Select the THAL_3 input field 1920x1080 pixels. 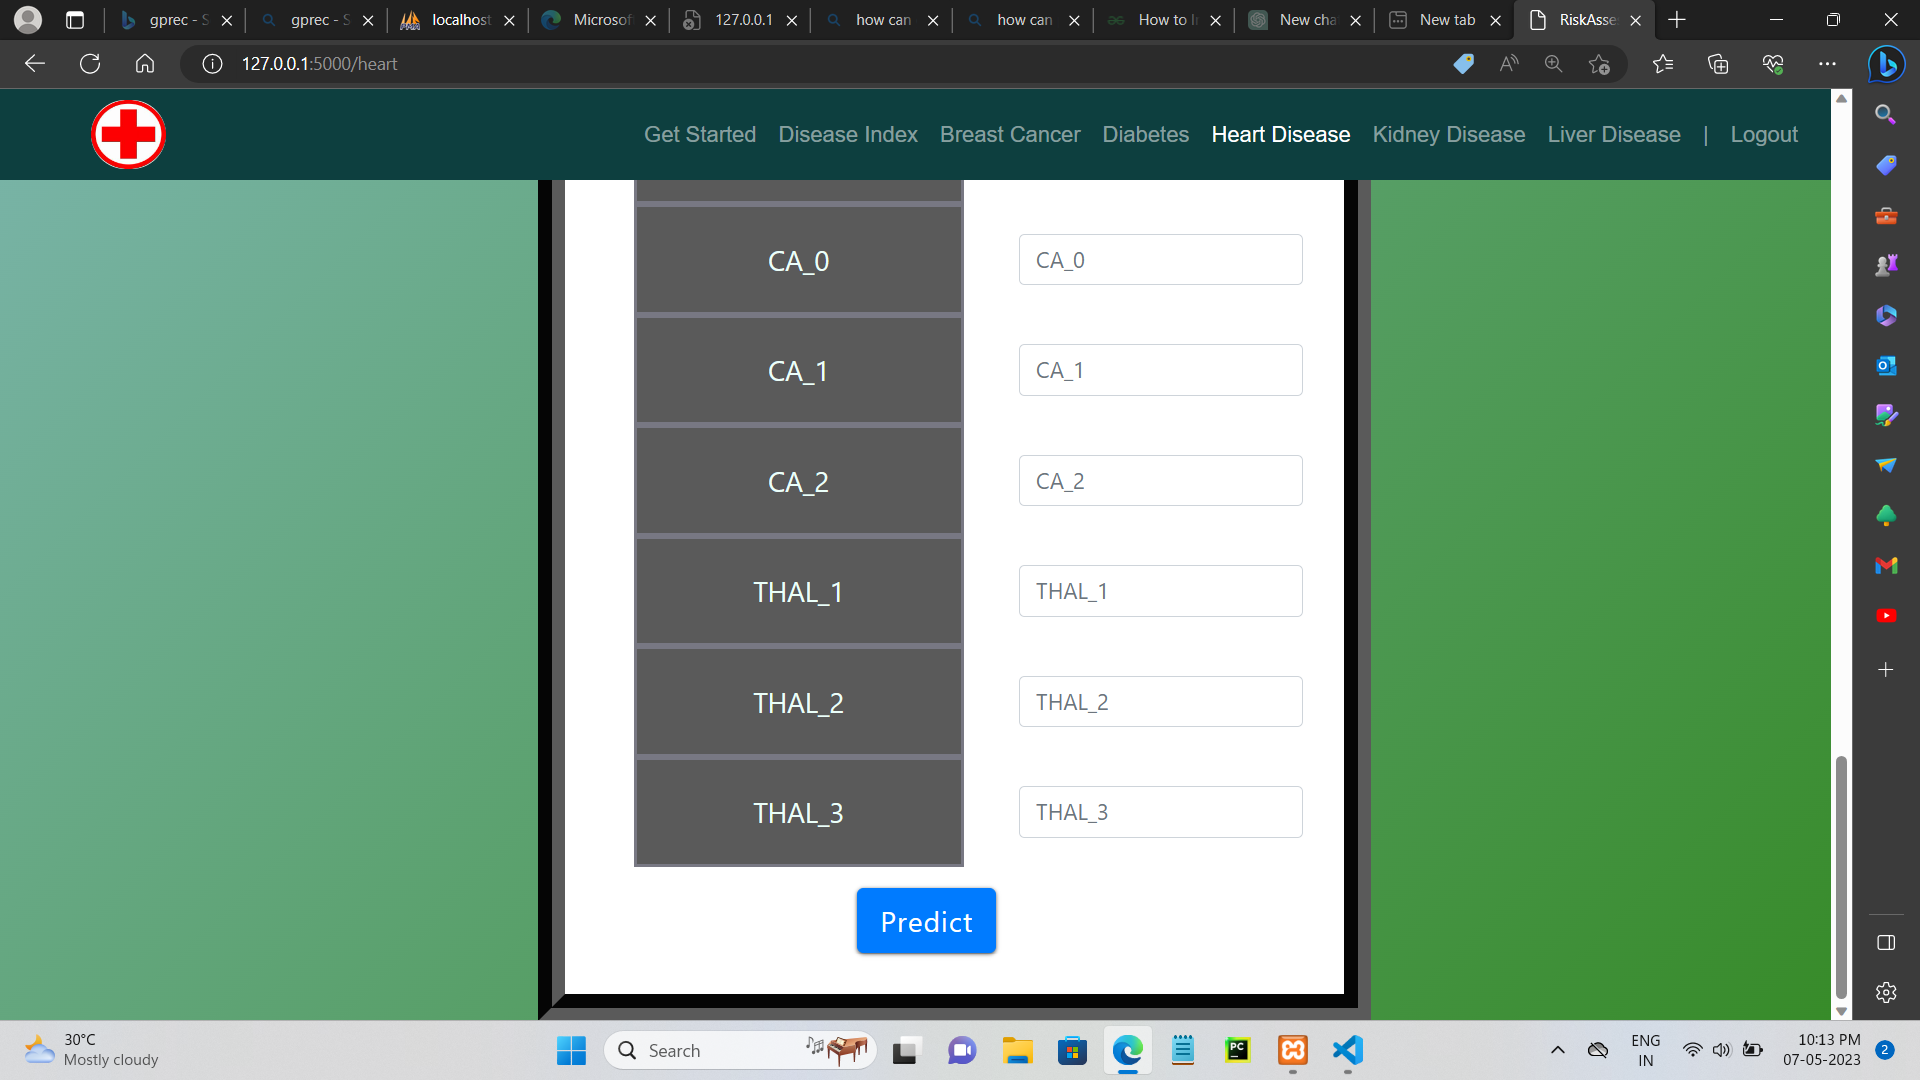point(1160,812)
